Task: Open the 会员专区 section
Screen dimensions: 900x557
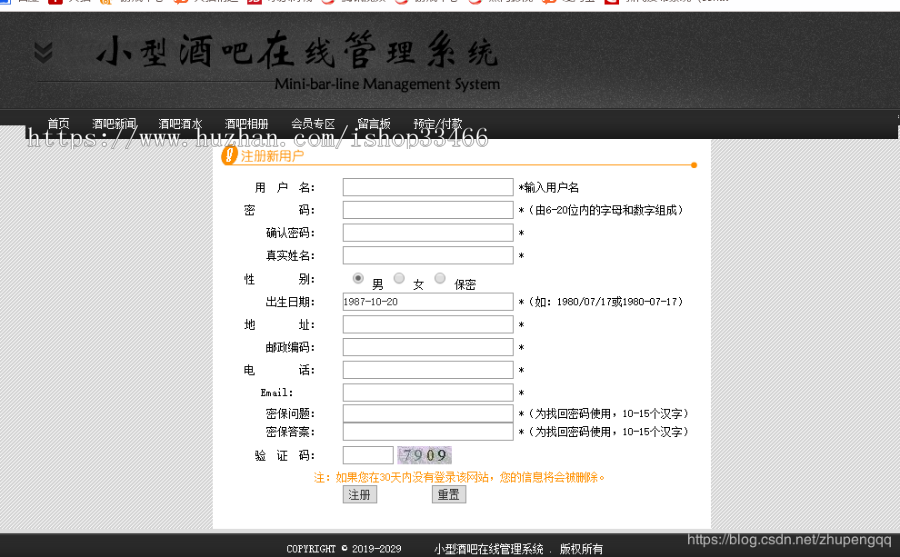Action: 313,123
